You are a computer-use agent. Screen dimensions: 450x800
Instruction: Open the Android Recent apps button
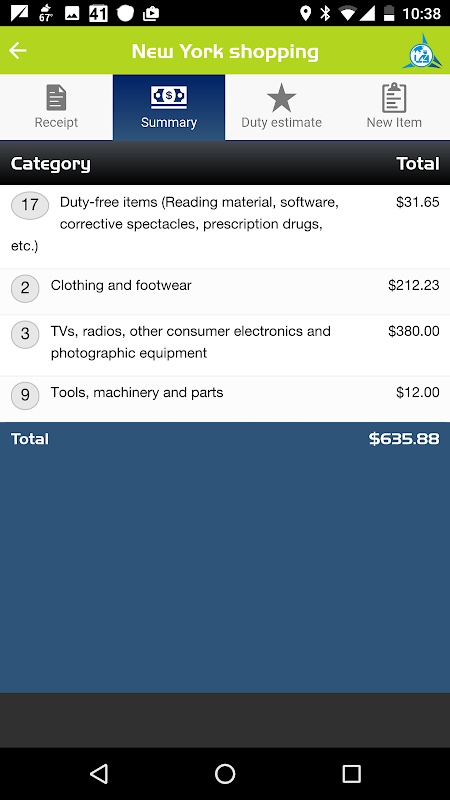click(351, 774)
